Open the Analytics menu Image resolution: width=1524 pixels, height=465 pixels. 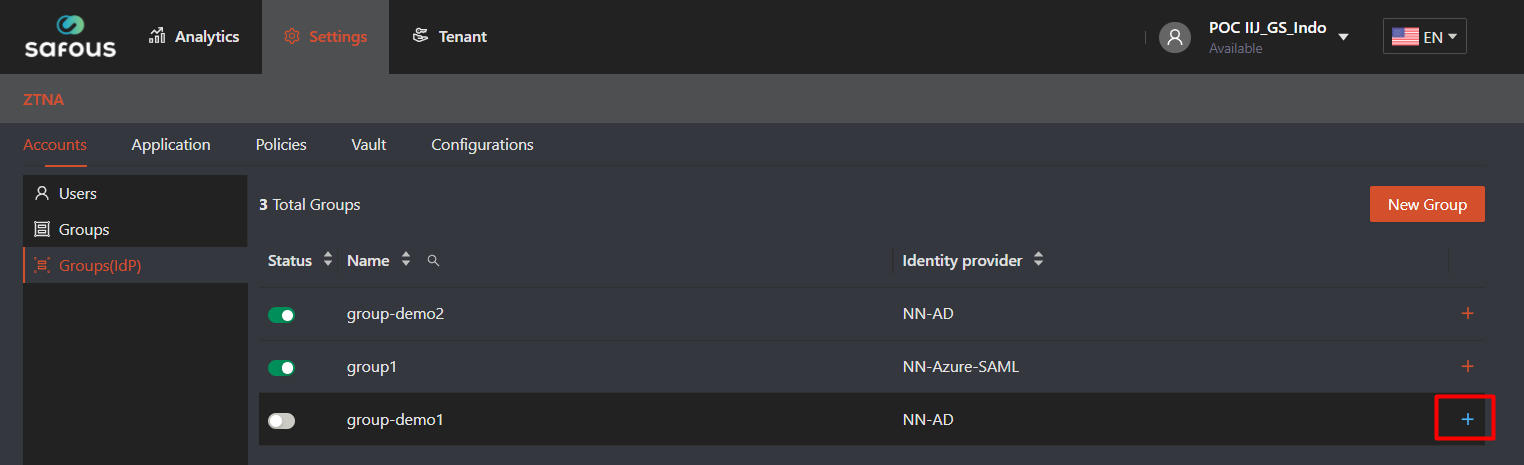tap(194, 37)
